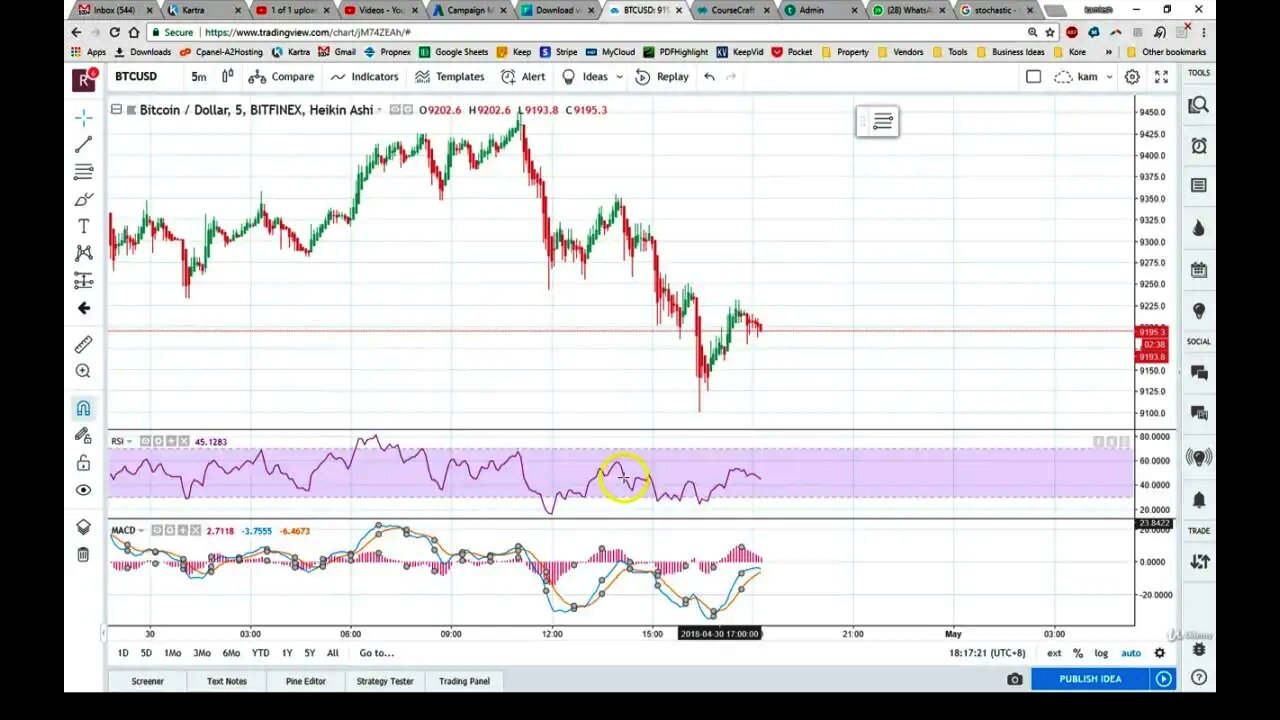This screenshot has width=1280, height=720.
Task: Select the trend line drawing tool
Action: coord(84,145)
